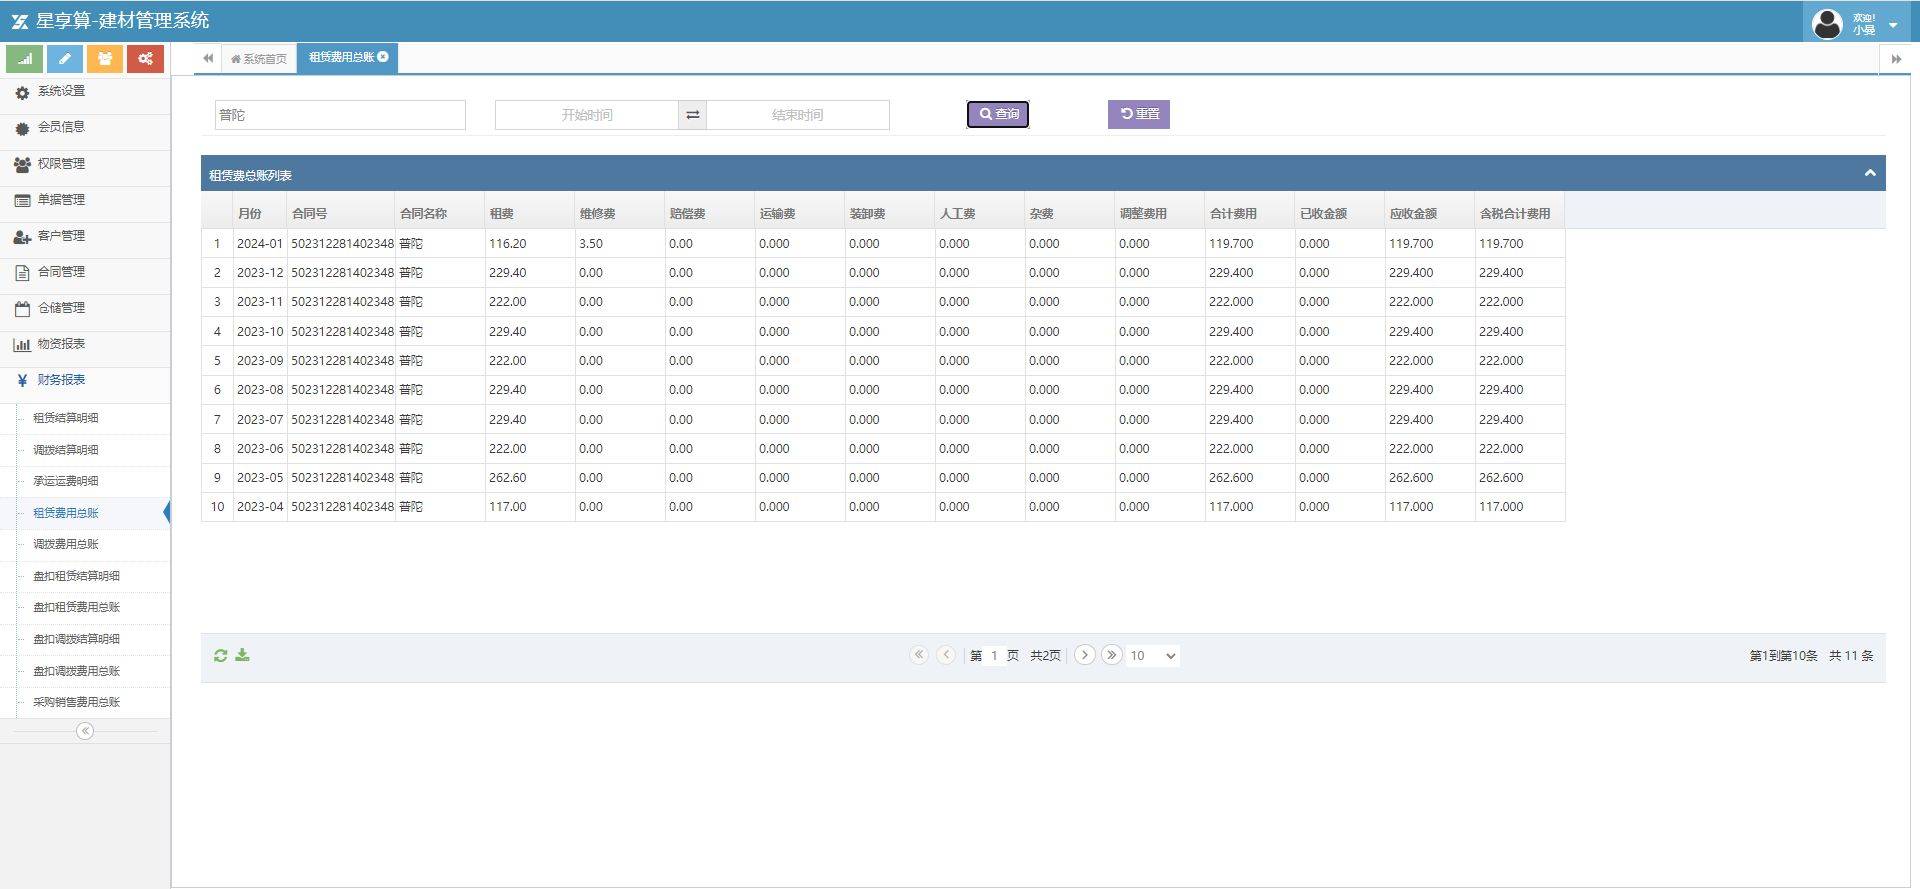This screenshot has height=889, width=1920.
Task: Click the red gears settings icon
Action: [x=145, y=59]
